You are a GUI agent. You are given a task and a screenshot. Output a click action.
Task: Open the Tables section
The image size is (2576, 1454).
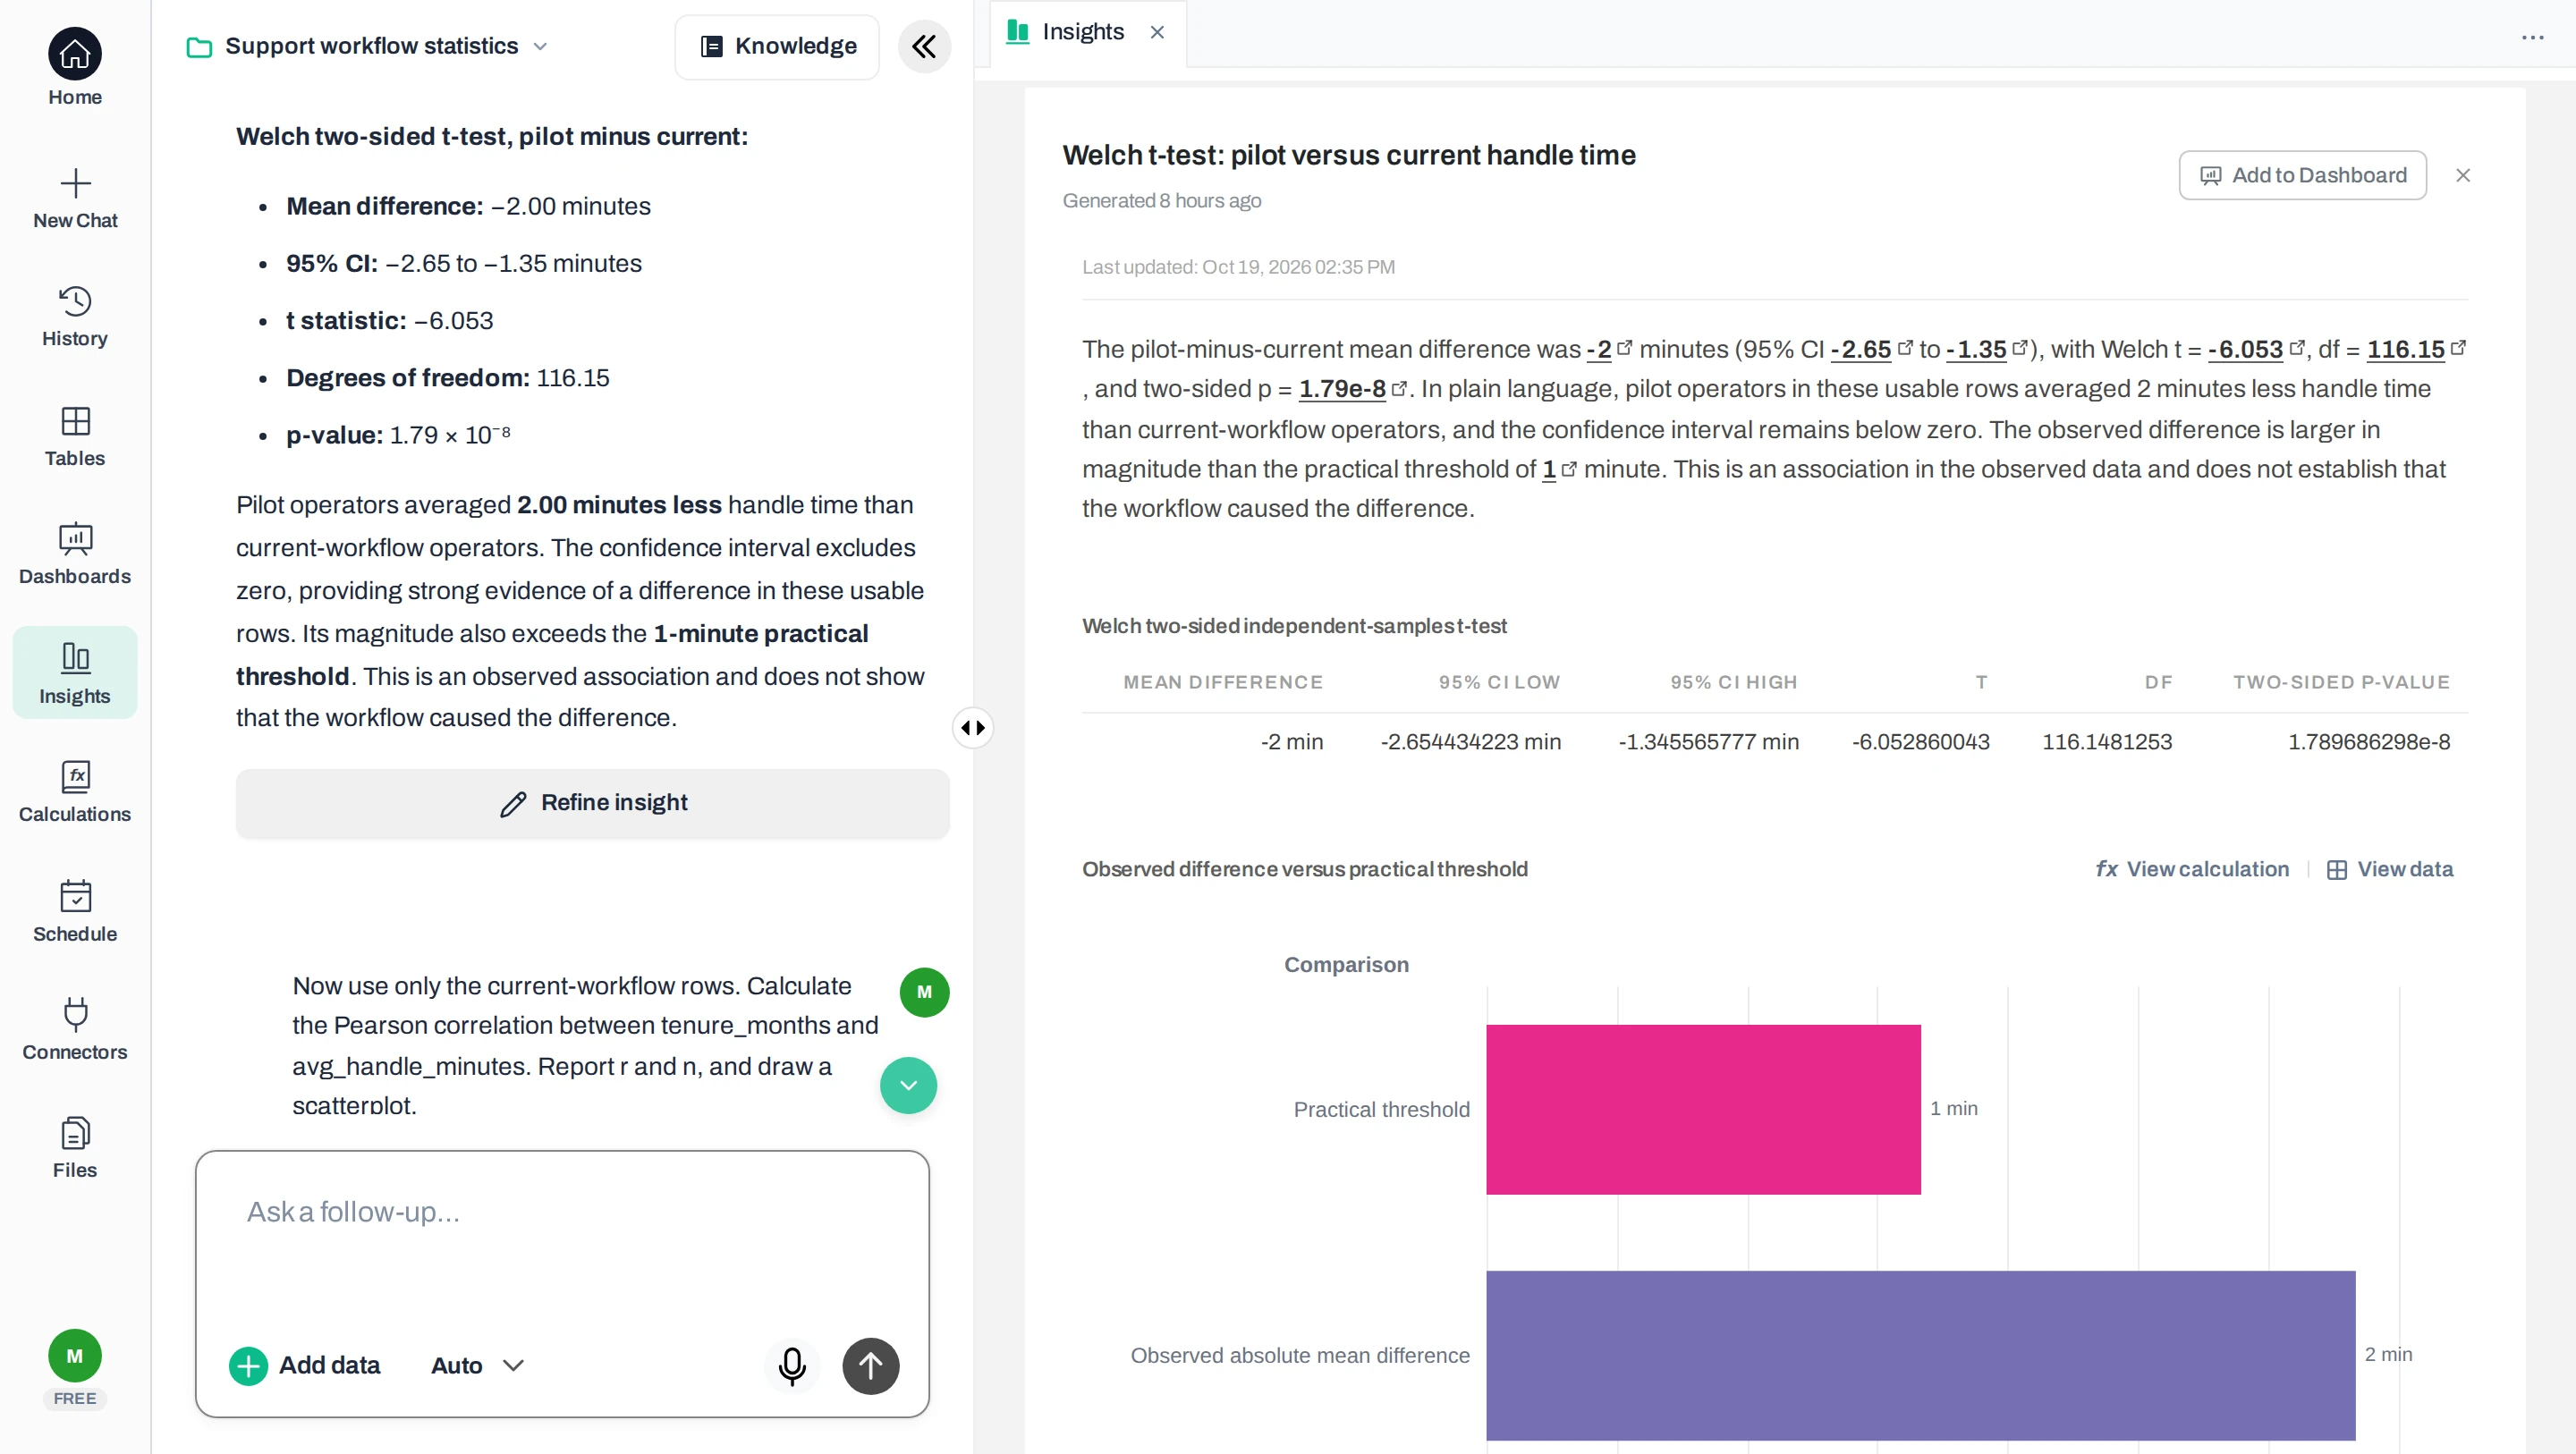75,437
